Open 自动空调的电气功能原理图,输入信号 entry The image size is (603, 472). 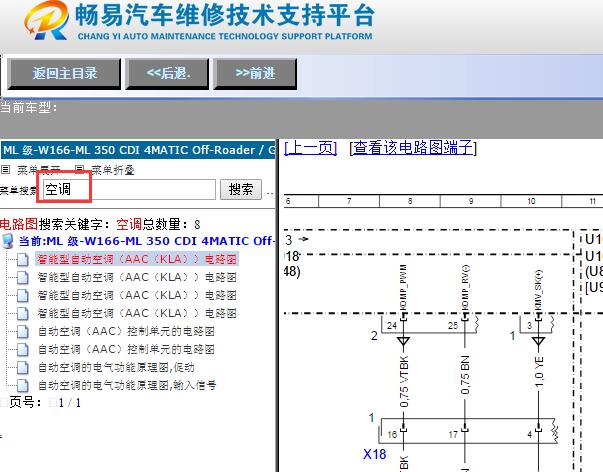click(x=127, y=385)
